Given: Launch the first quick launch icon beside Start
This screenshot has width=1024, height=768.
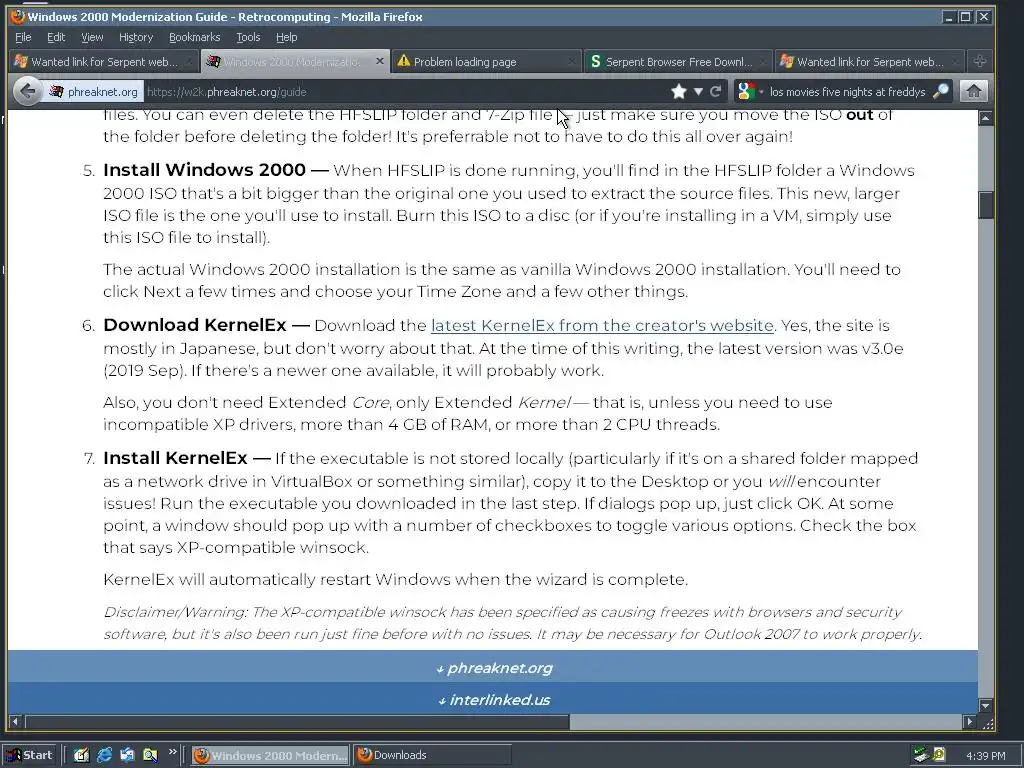Looking at the screenshot, I should click(x=81, y=755).
